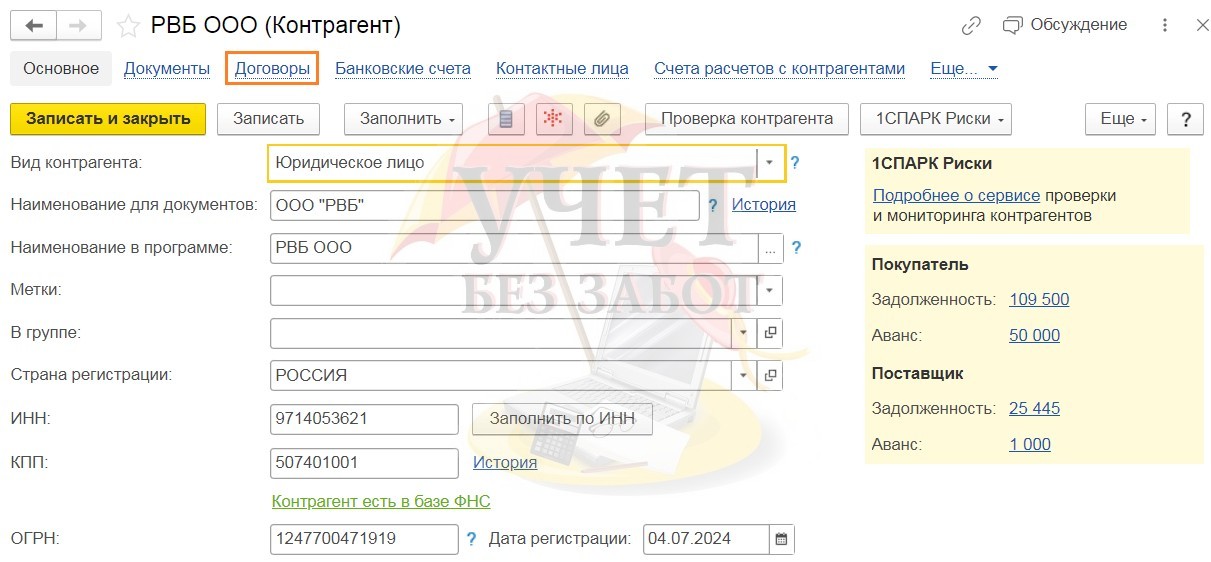Show help next to ОГРН field

471,539
